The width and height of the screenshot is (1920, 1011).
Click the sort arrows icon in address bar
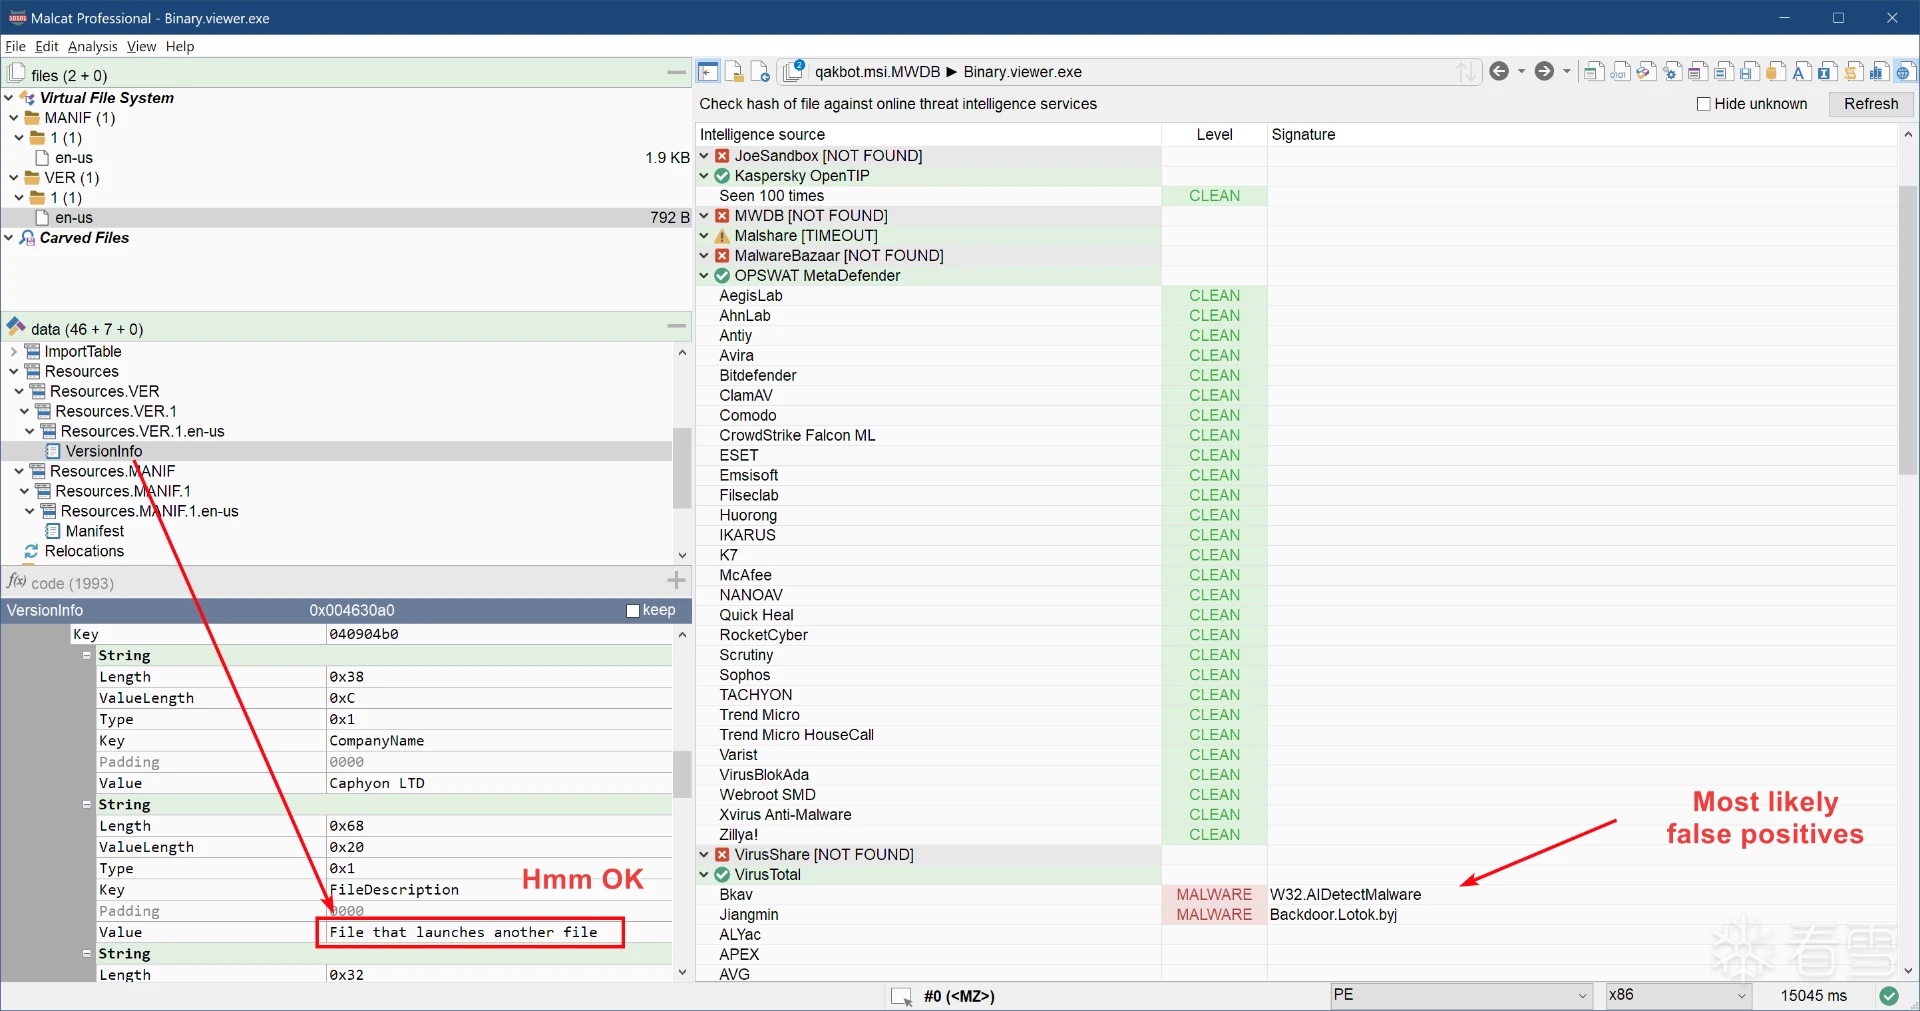(x=1466, y=71)
